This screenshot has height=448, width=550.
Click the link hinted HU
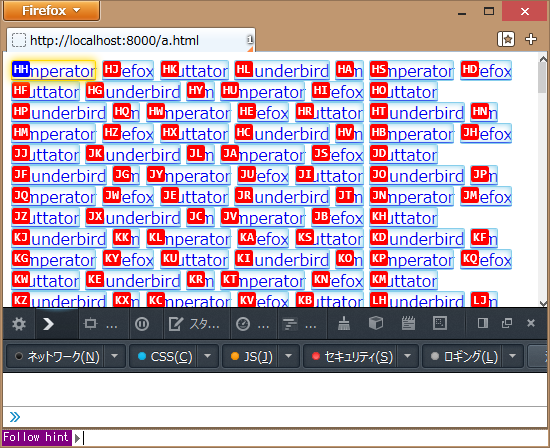coord(263,92)
